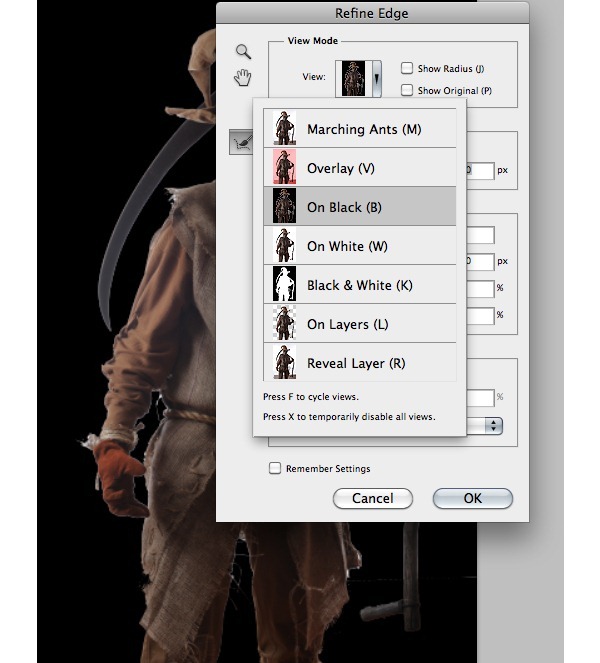Enable the Show Radius (J) checkbox
The image size is (600, 663).
[x=407, y=68]
